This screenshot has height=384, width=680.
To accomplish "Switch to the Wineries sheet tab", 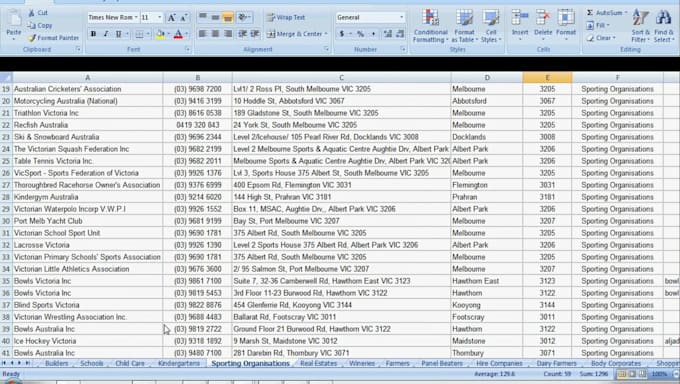I will (x=362, y=364).
